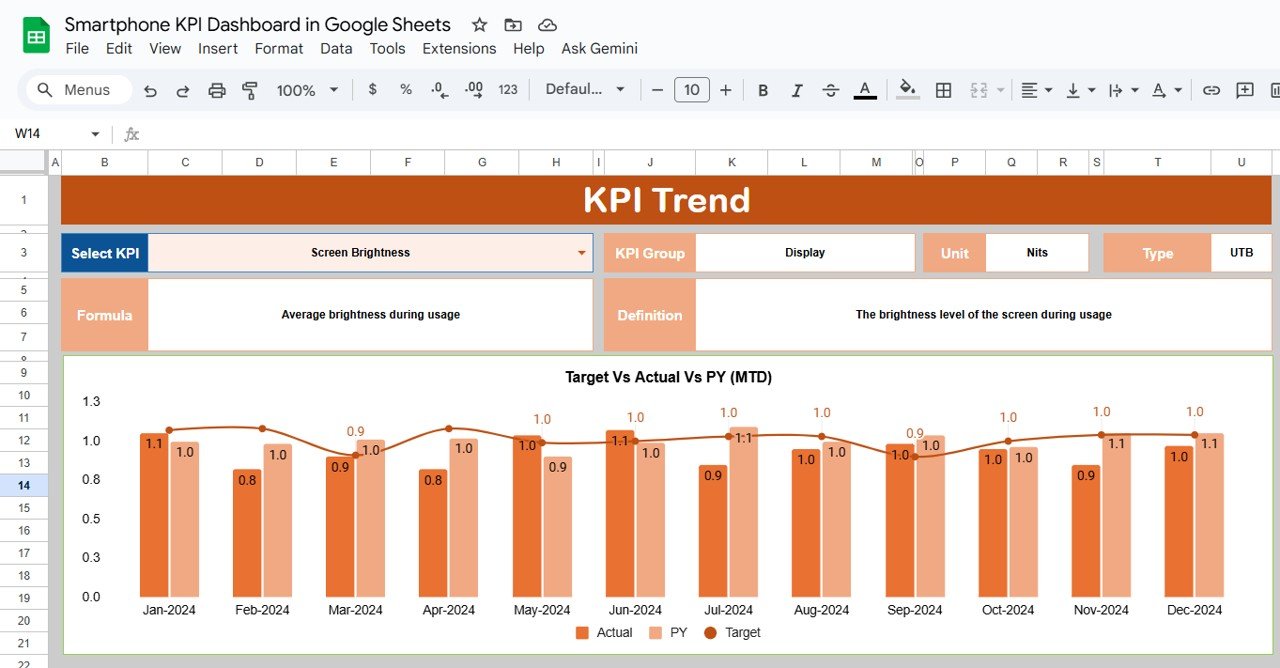The image size is (1280, 668).
Task: Open the Format menu
Action: pyautogui.click(x=279, y=48)
